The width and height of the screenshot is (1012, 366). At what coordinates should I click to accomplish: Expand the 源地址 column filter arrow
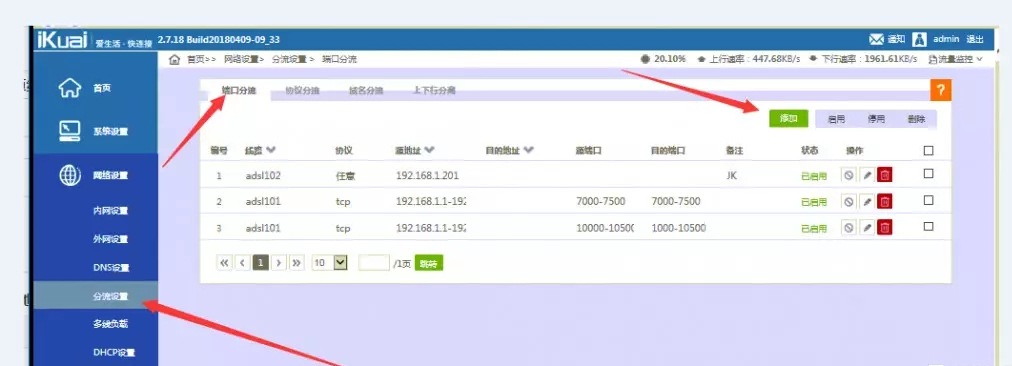(429, 150)
